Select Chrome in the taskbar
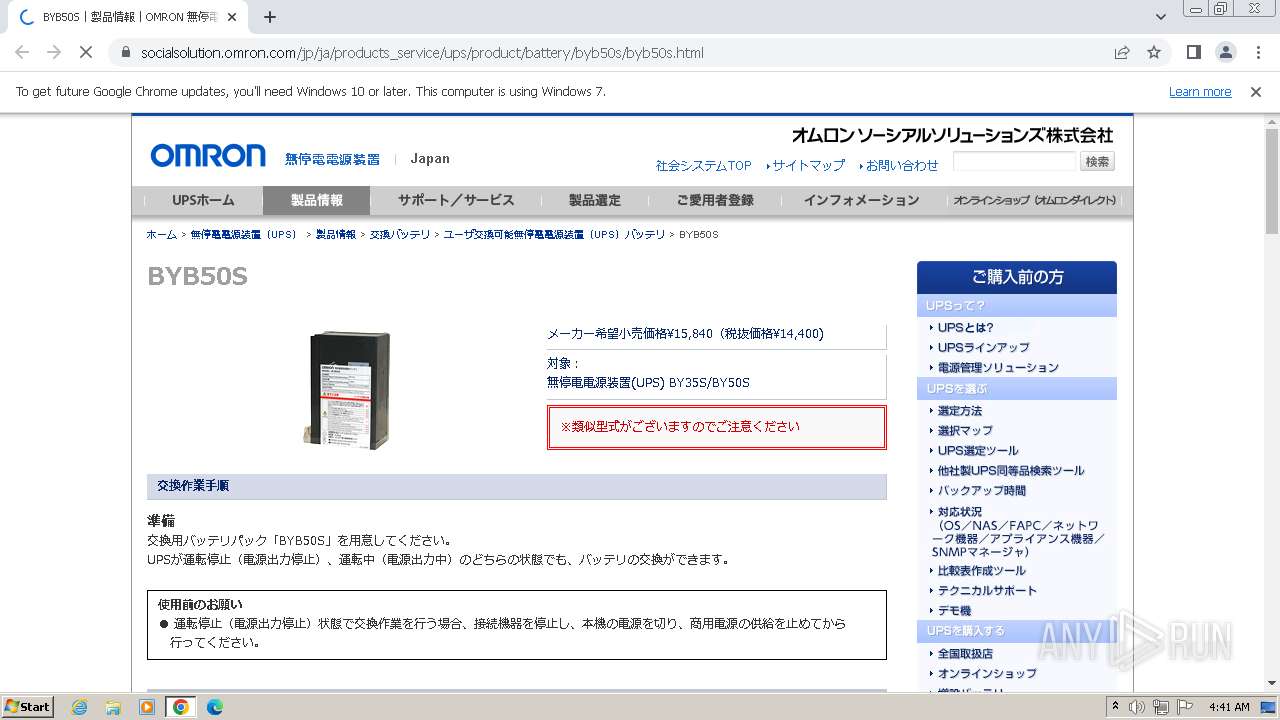 [180, 707]
